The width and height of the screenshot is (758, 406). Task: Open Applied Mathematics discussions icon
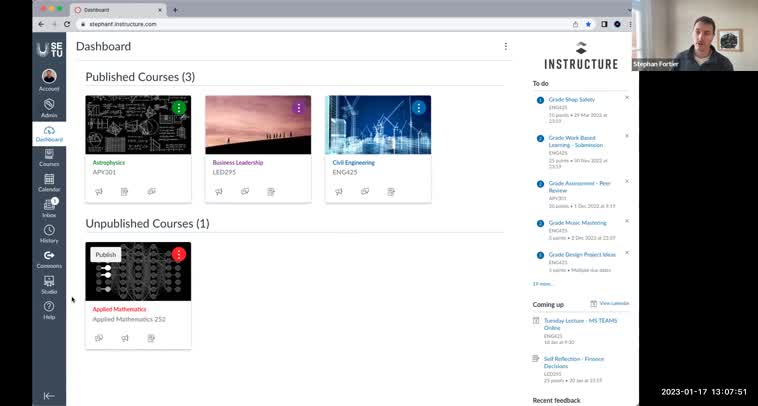[x=99, y=338]
